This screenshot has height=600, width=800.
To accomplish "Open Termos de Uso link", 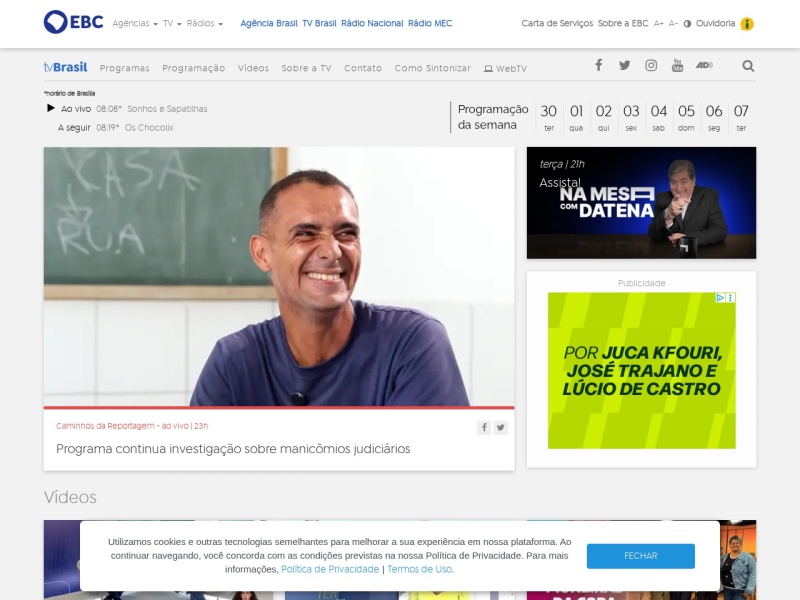I will [x=420, y=569].
